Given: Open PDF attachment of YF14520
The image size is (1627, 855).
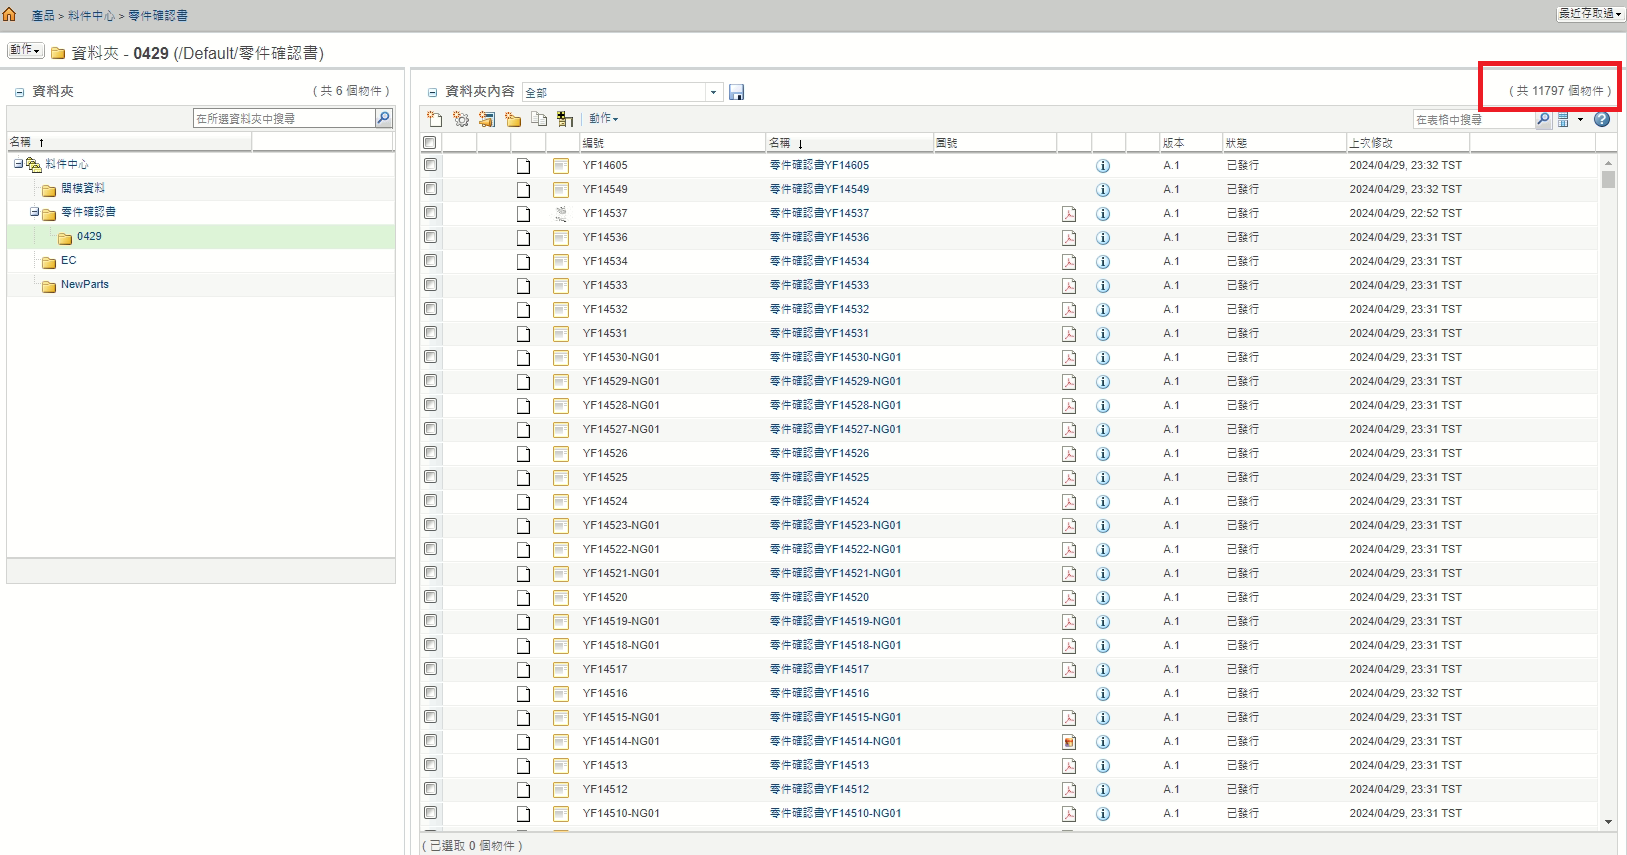Looking at the screenshot, I should pos(1069,598).
